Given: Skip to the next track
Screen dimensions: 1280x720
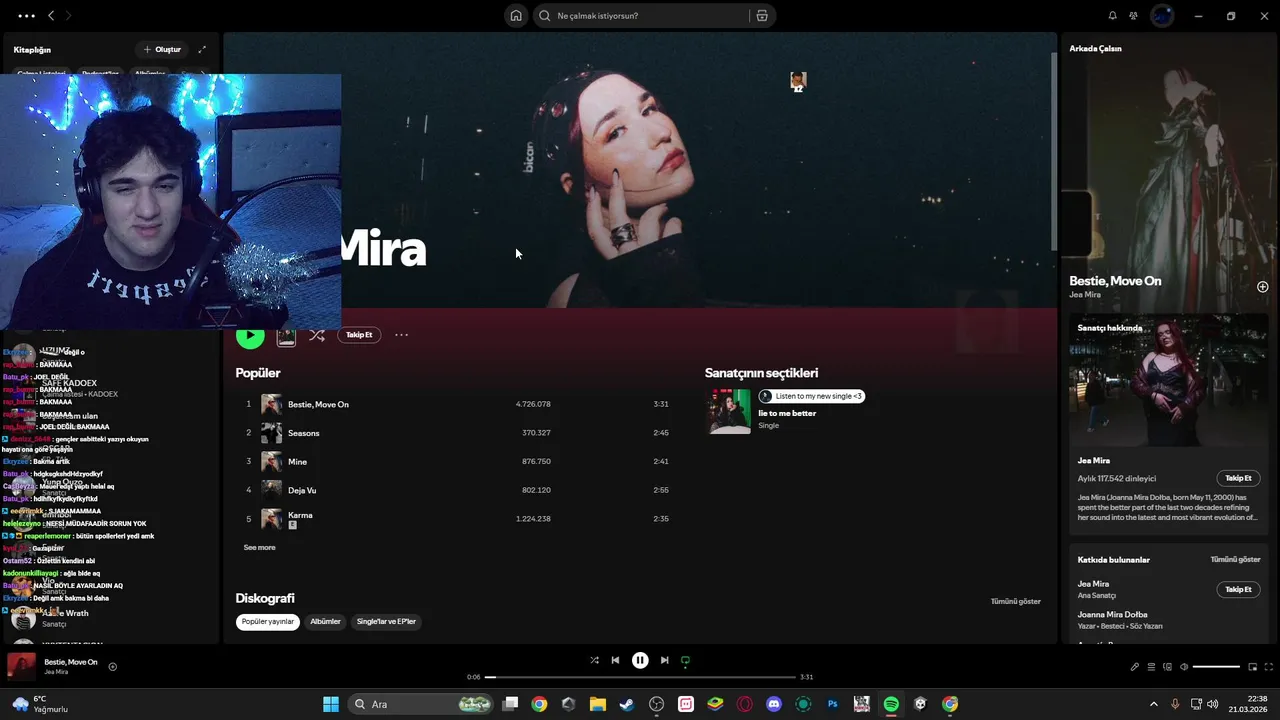Looking at the screenshot, I should (664, 660).
